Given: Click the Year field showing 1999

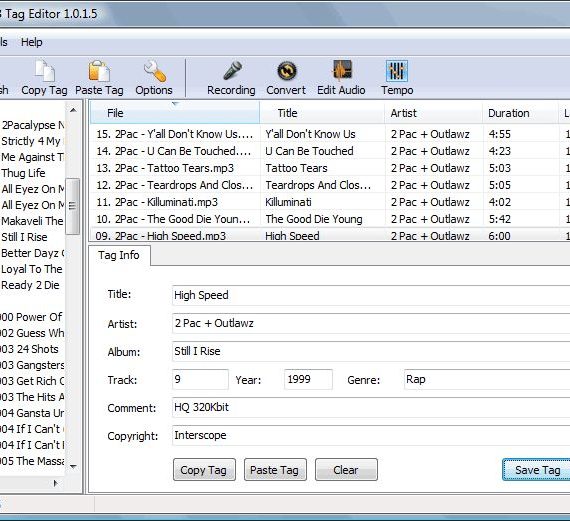Looking at the screenshot, I should tap(308, 379).
